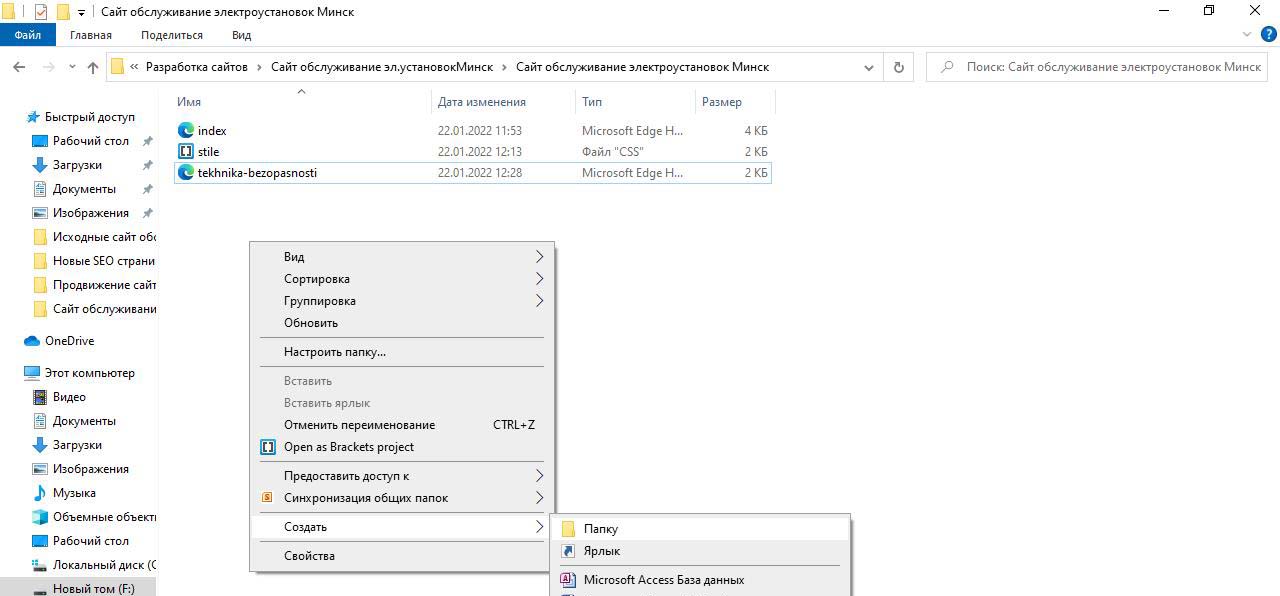This screenshot has width=1280, height=596.
Task: Click the Edge icon of tekhnika-bezopasnosti file
Action: click(185, 172)
